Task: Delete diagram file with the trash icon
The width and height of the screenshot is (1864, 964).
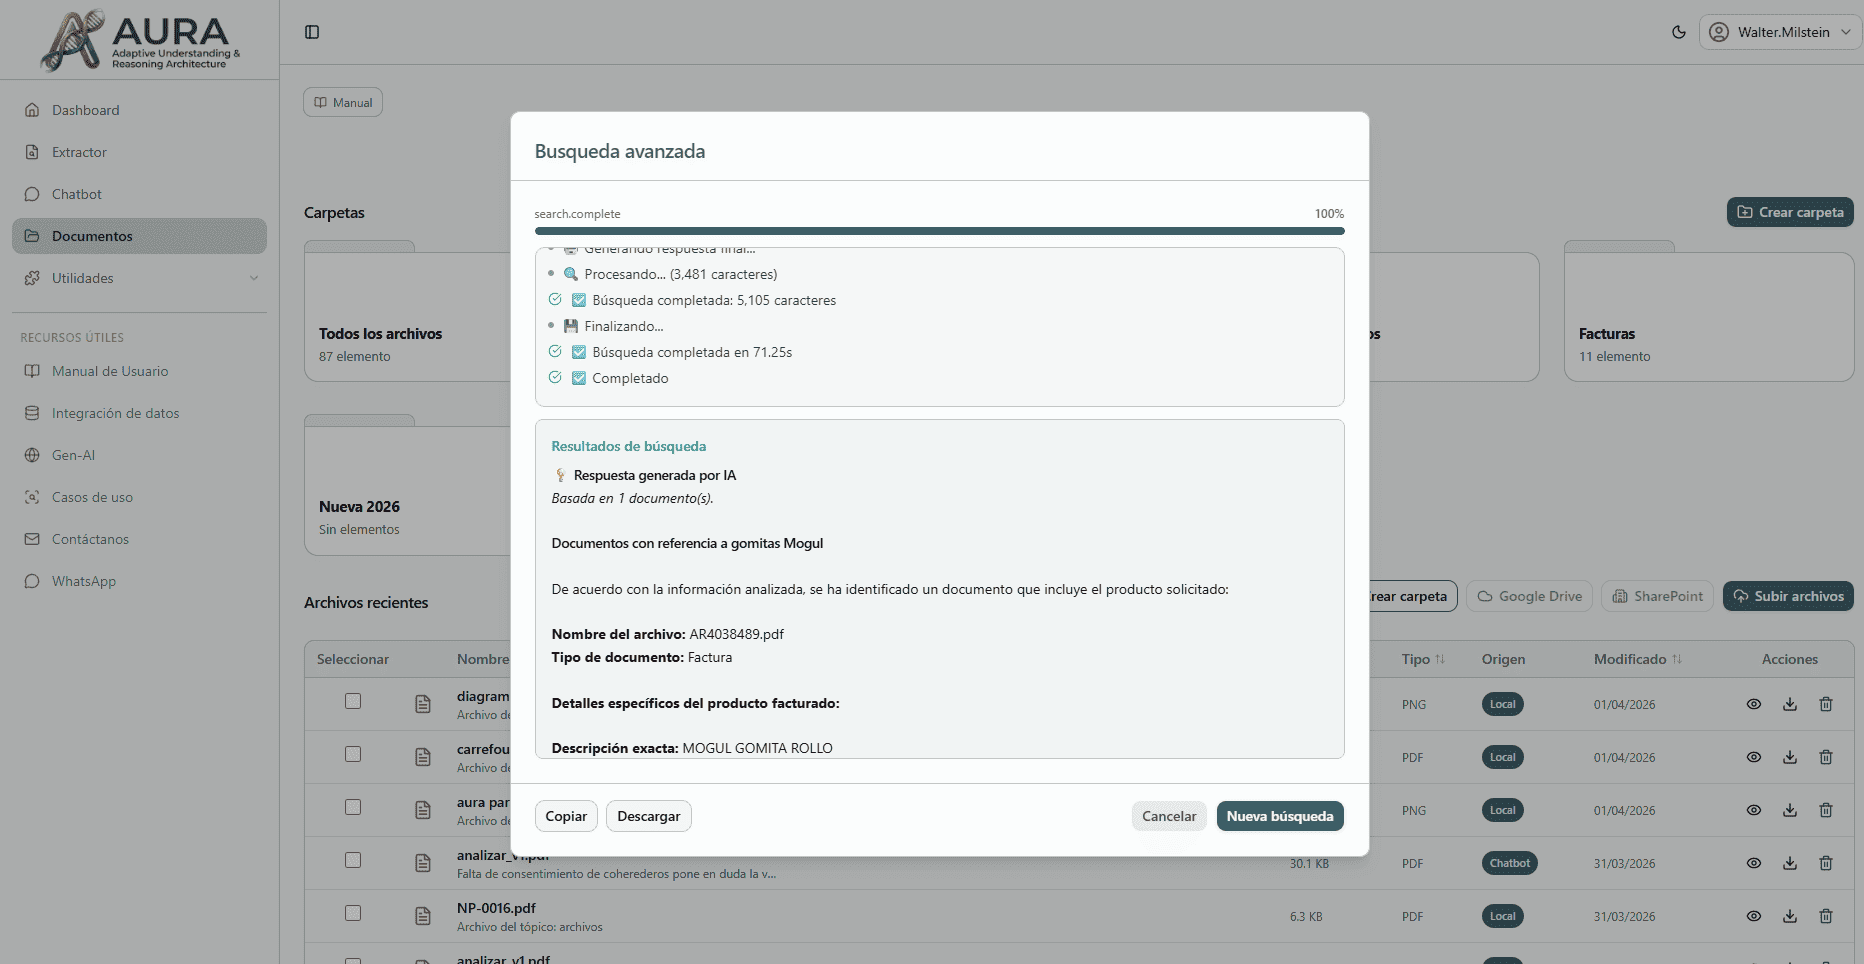Action: pos(1827,704)
